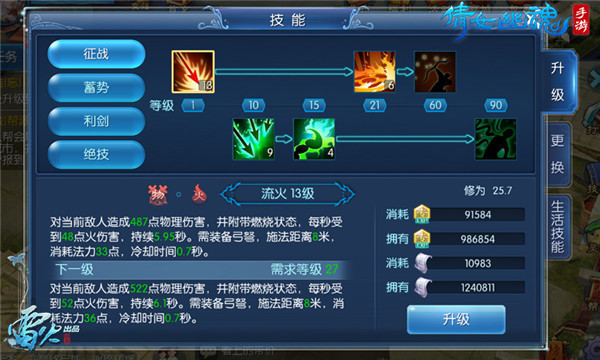The width and height of the screenshot is (600, 360).
Task: Click the 升级 upgrade button
Action: 456,319
